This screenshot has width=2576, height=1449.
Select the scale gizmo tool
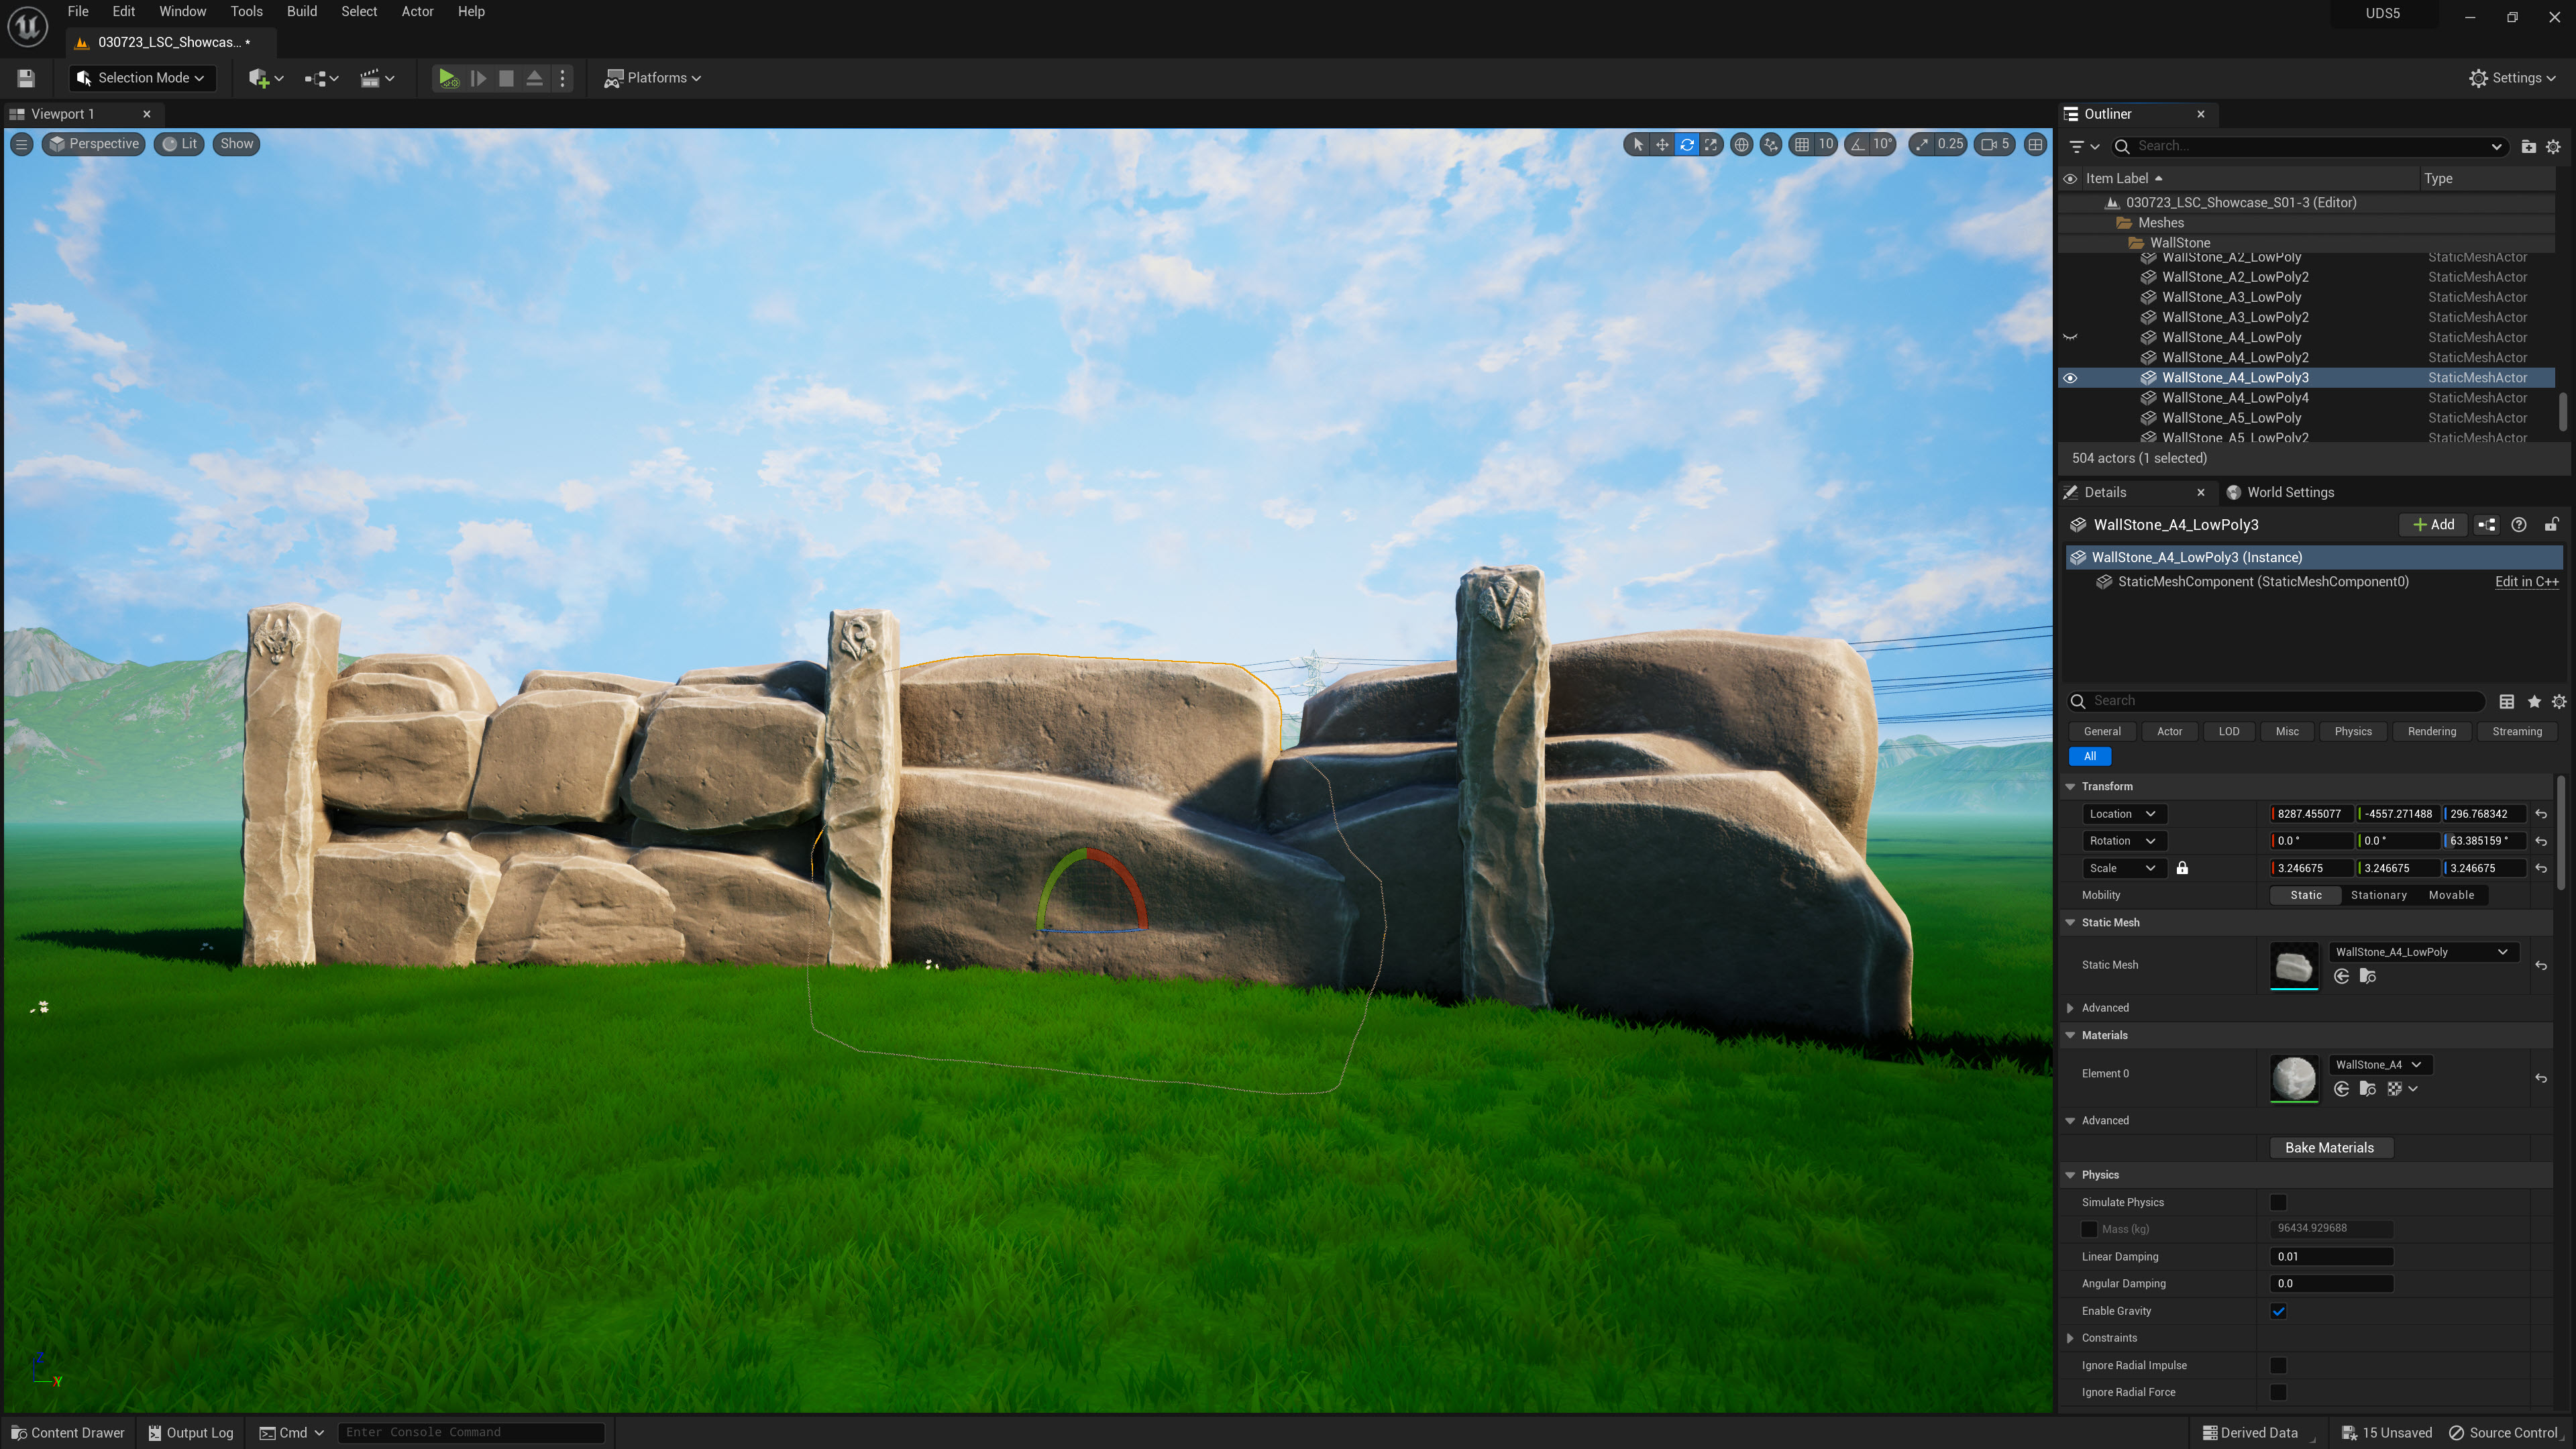(x=1712, y=144)
